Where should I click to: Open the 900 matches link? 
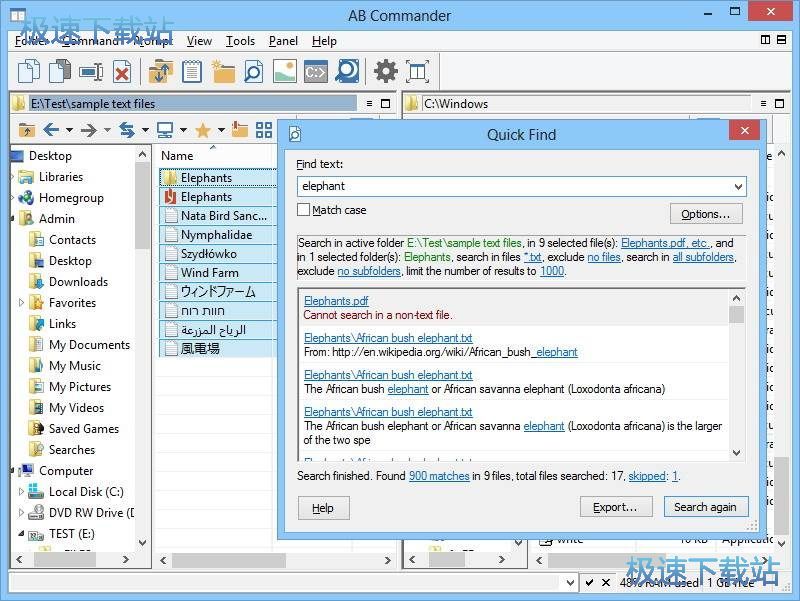438,476
